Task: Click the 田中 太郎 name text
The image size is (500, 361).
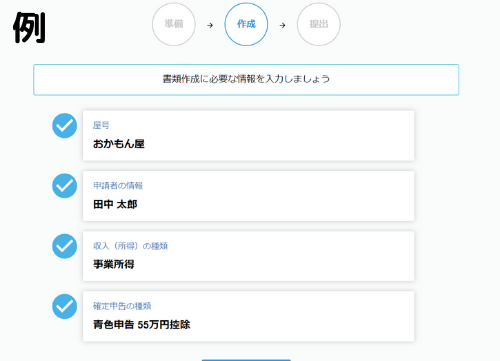Action: pyautogui.click(x=115, y=204)
